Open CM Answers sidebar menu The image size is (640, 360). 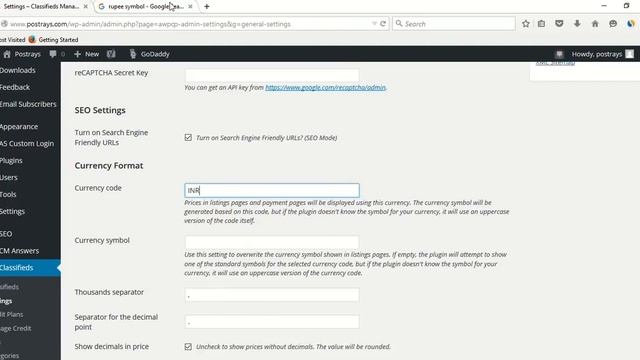(x=19, y=251)
